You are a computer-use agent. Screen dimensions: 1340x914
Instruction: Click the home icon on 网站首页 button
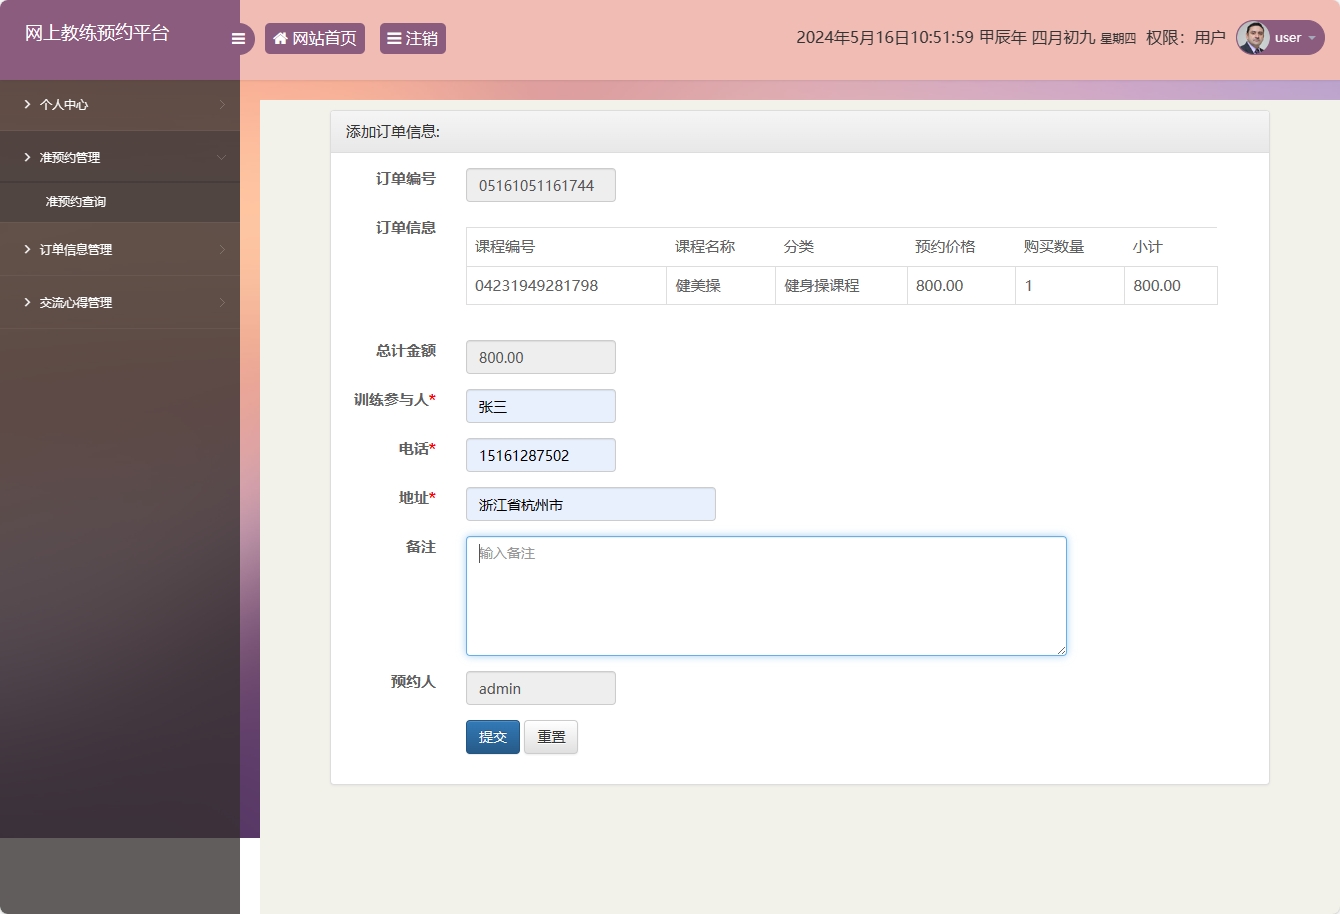[x=280, y=38]
